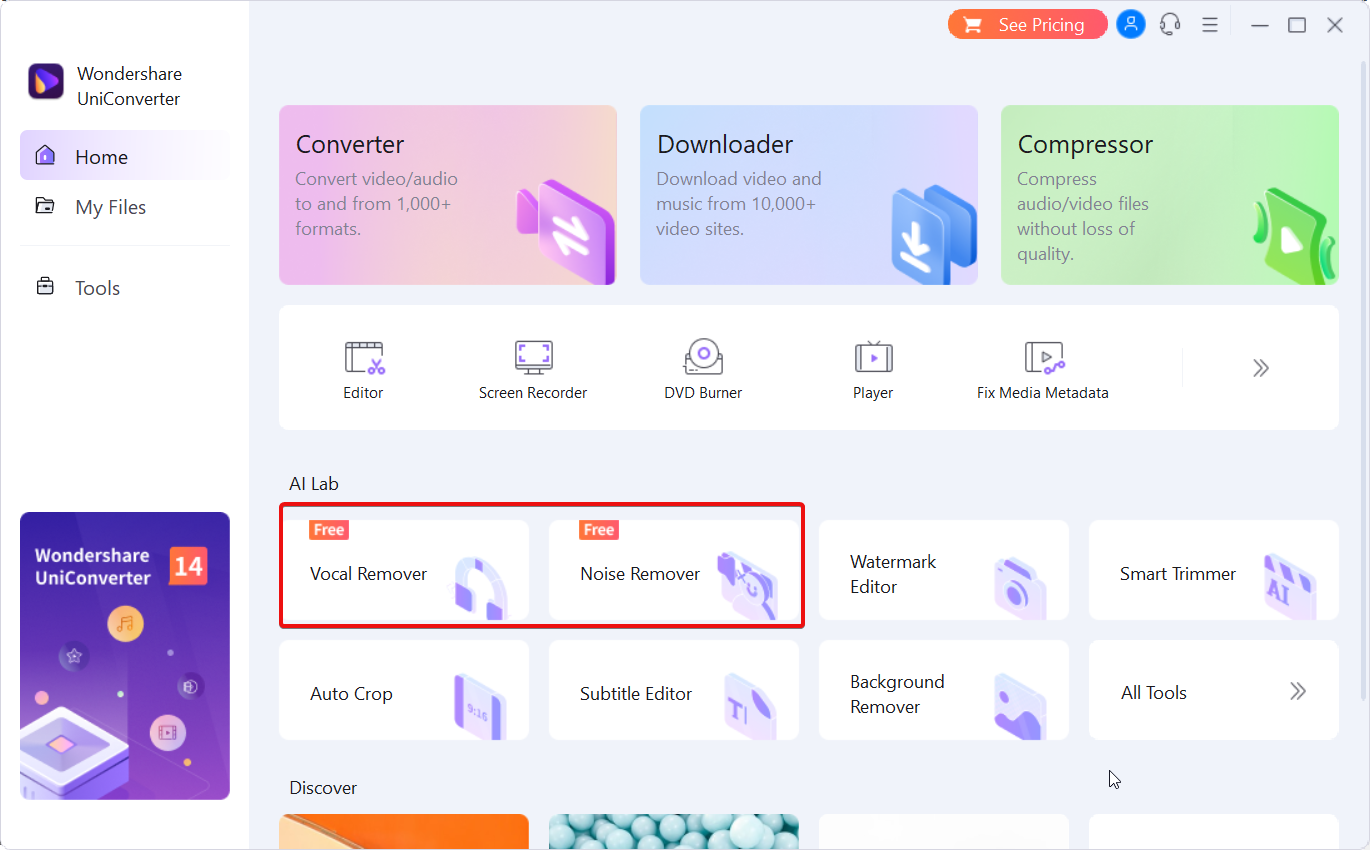The width and height of the screenshot is (1370, 850).
Task: Open the hamburger main menu
Action: (x=1210, y=25)
